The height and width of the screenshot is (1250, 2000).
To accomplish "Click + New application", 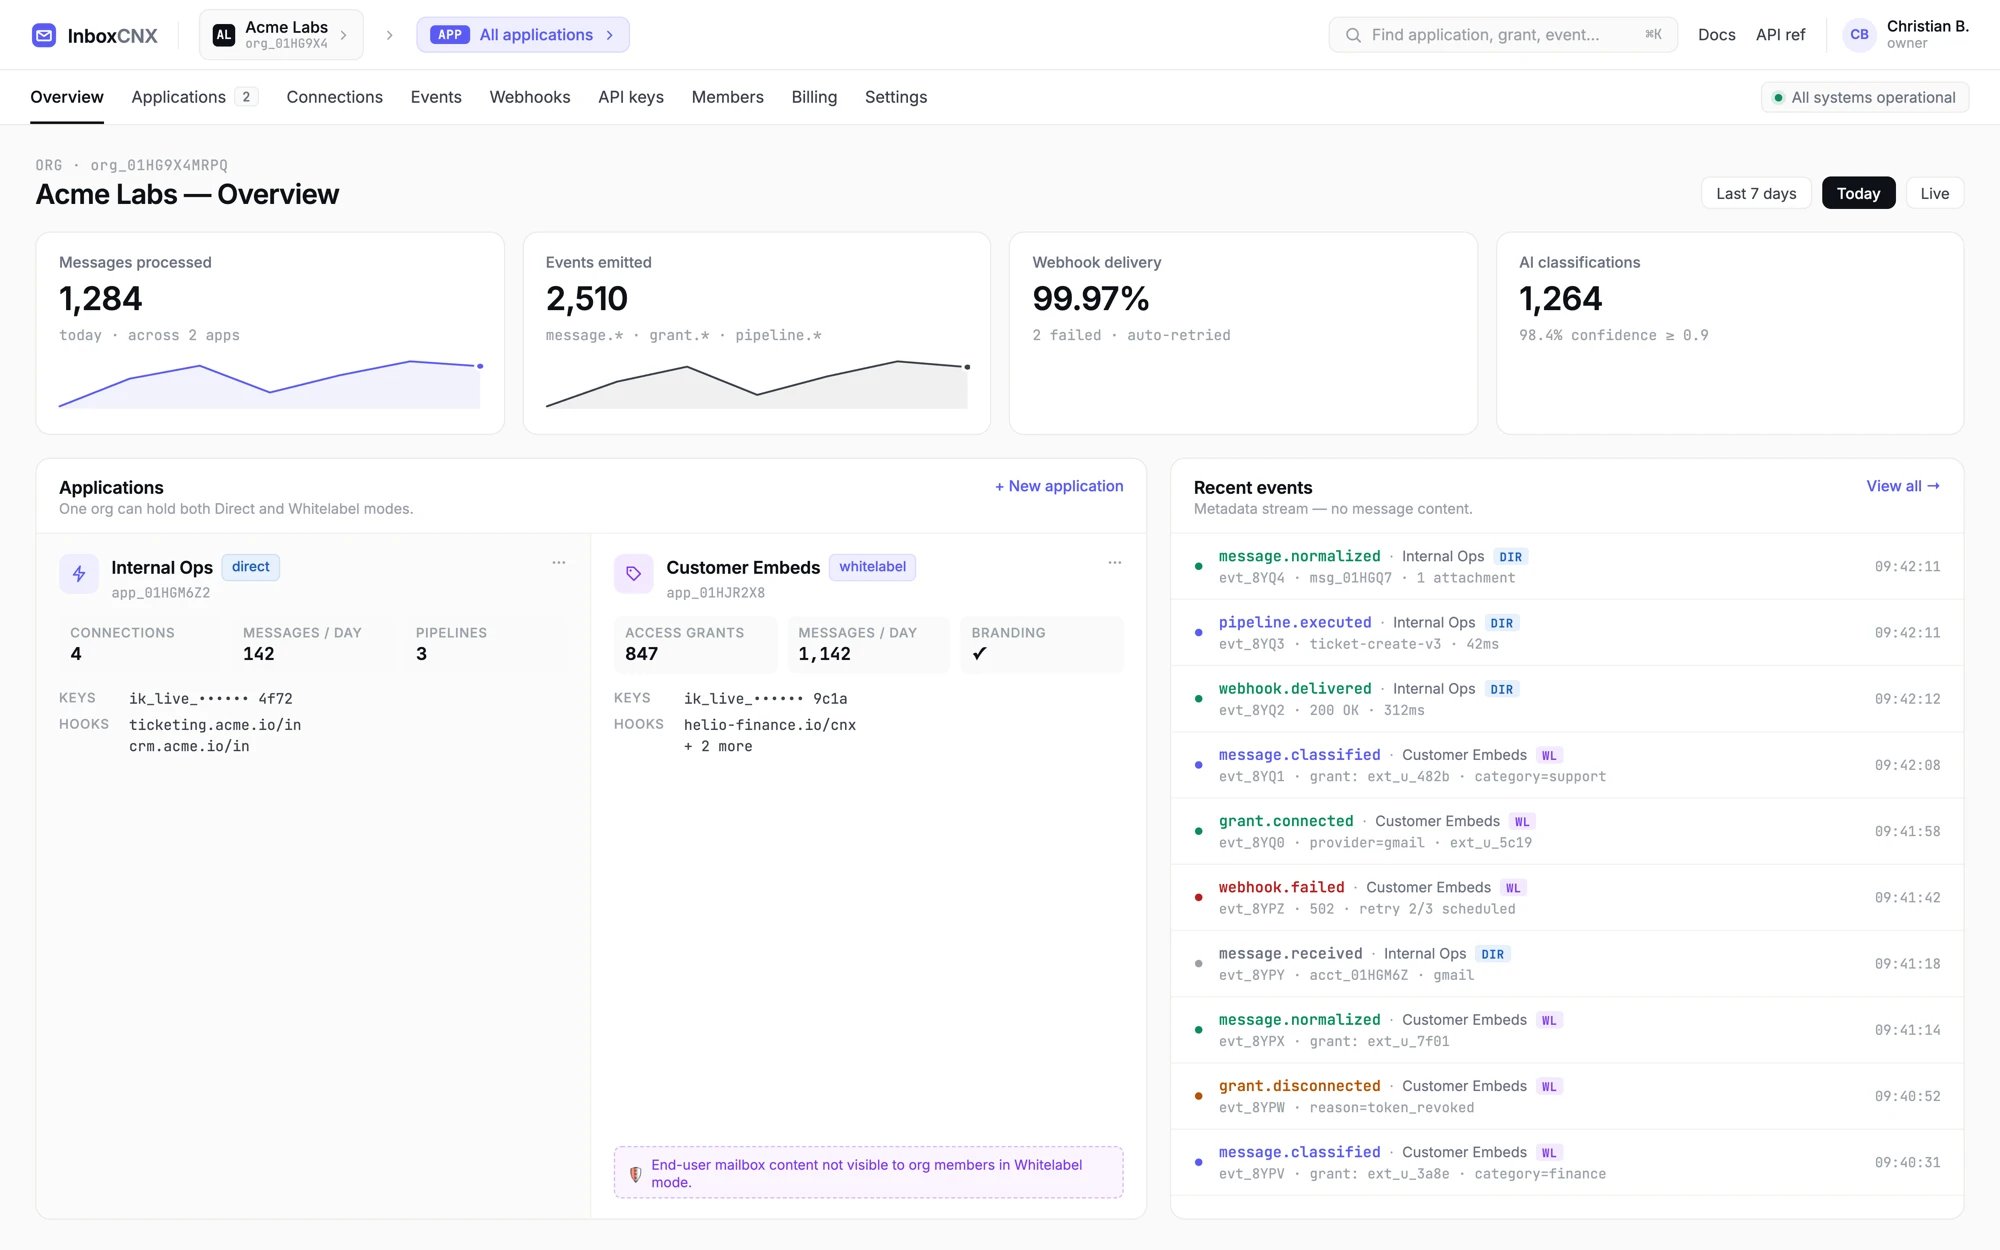I will (1059, 486).
